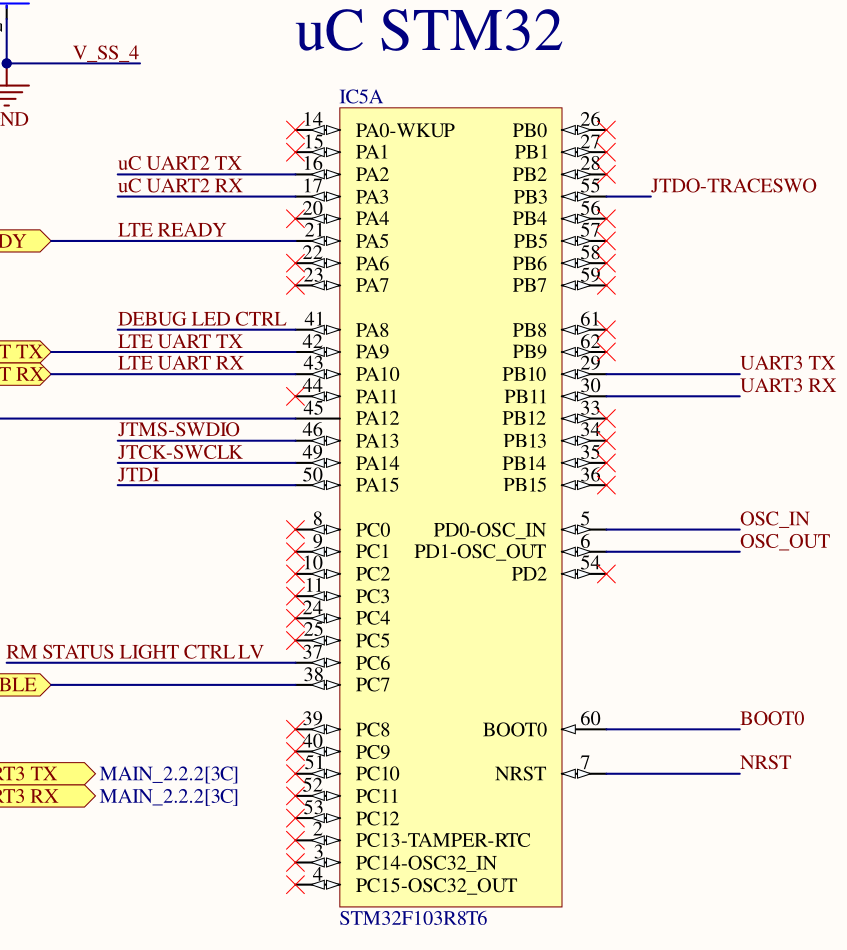Select the yellow 'RT3 RX' sheet port

47,796
